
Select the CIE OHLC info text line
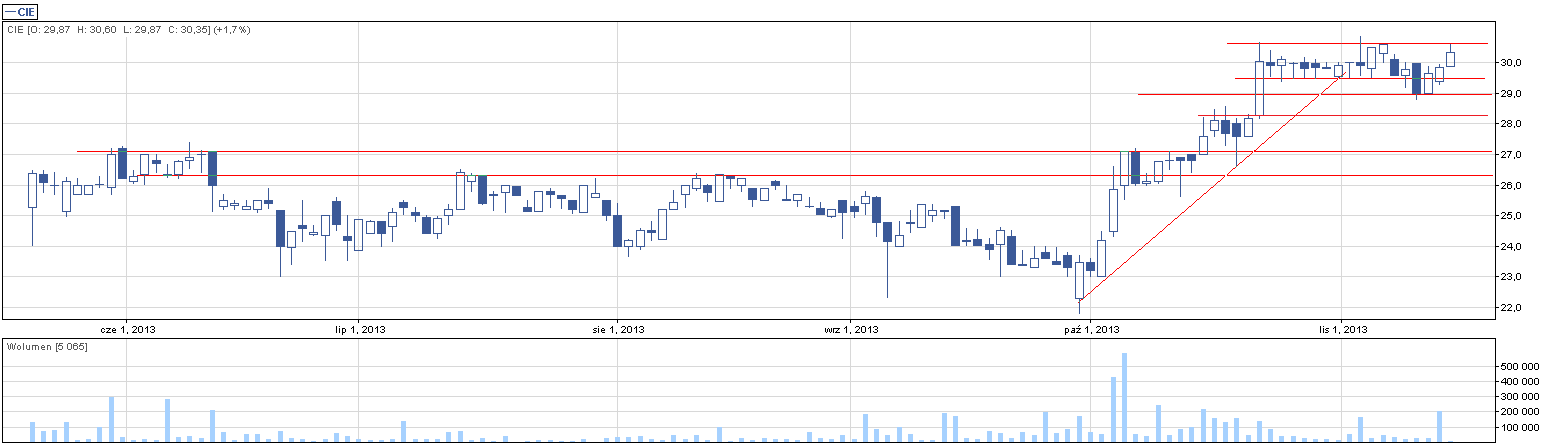pos(128,30)
